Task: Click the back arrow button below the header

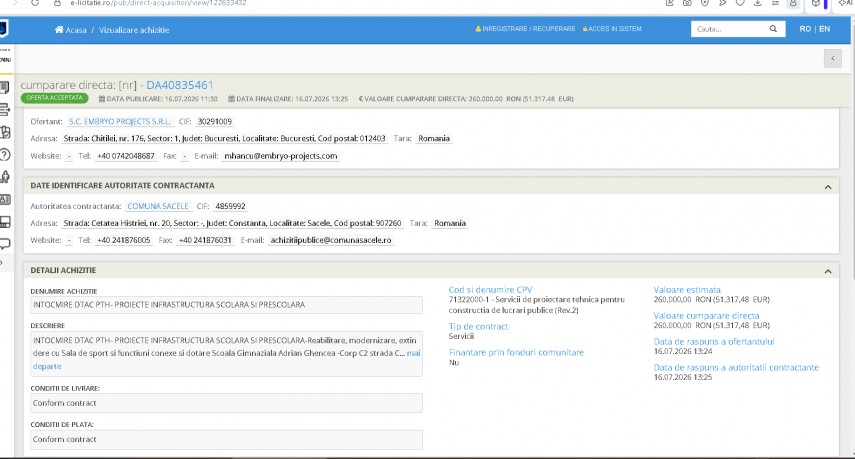Action: pos(833,58)
